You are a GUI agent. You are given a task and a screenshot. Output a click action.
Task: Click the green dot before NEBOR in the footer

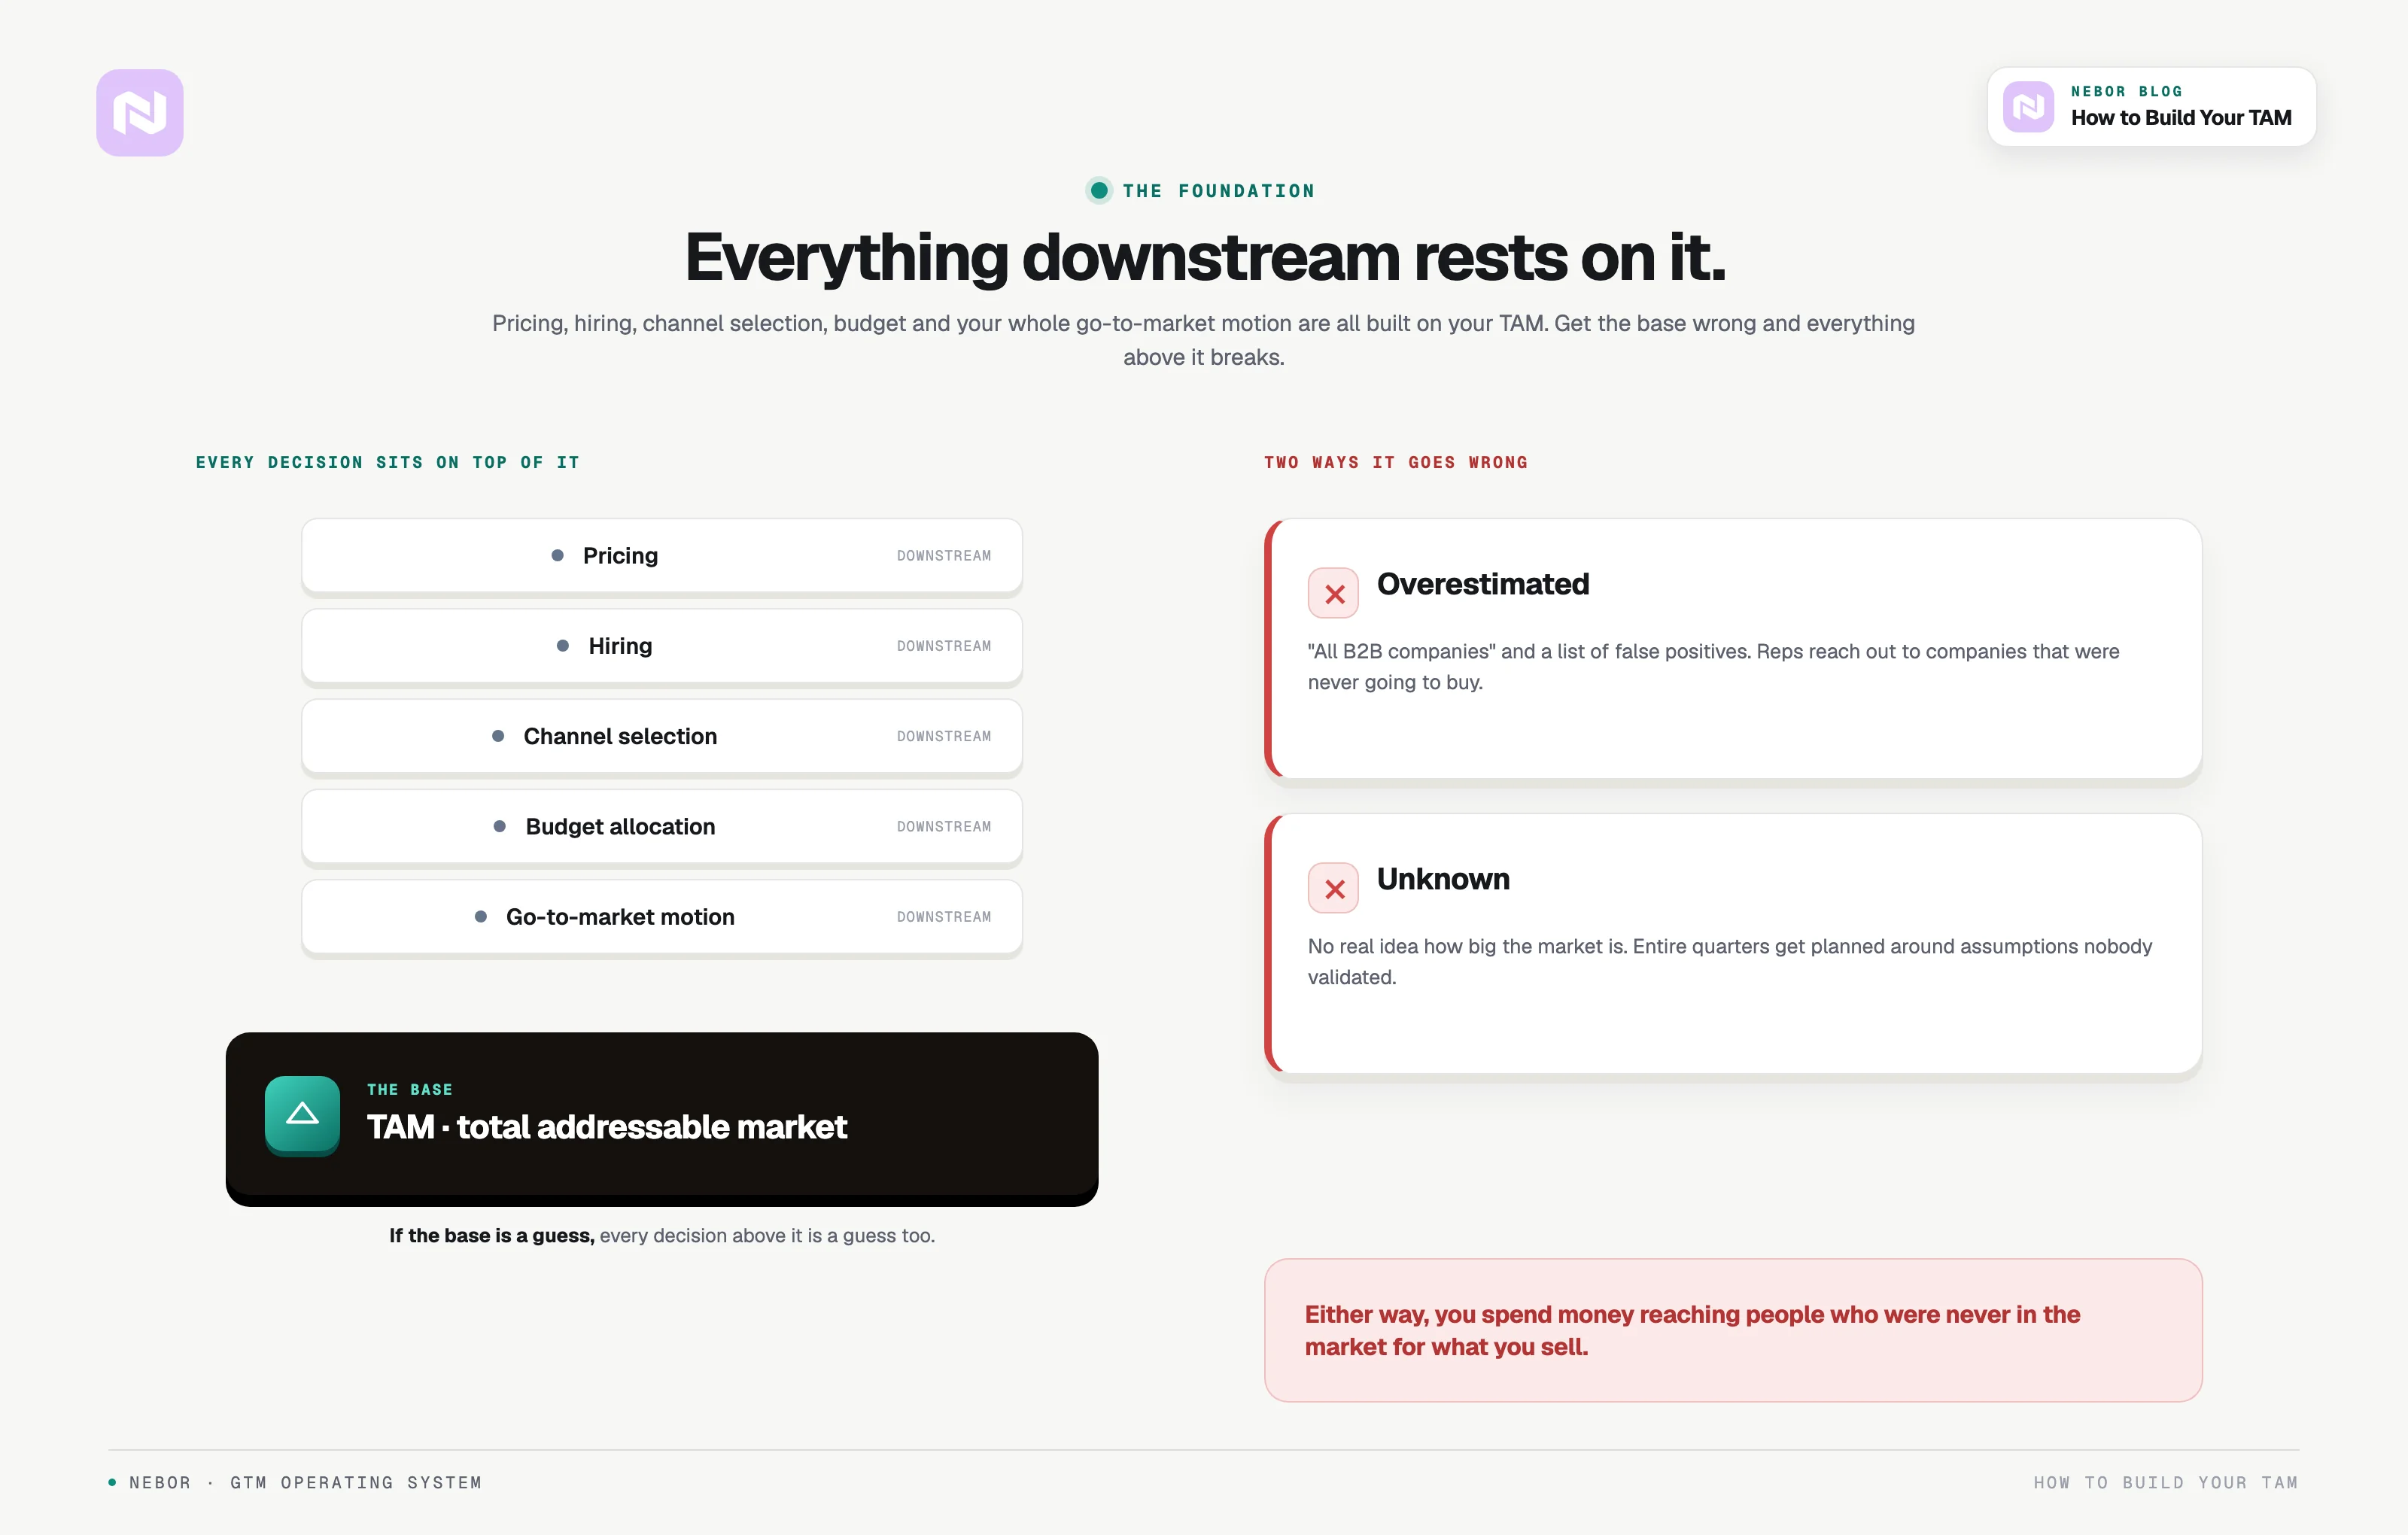coord(112,1482)
